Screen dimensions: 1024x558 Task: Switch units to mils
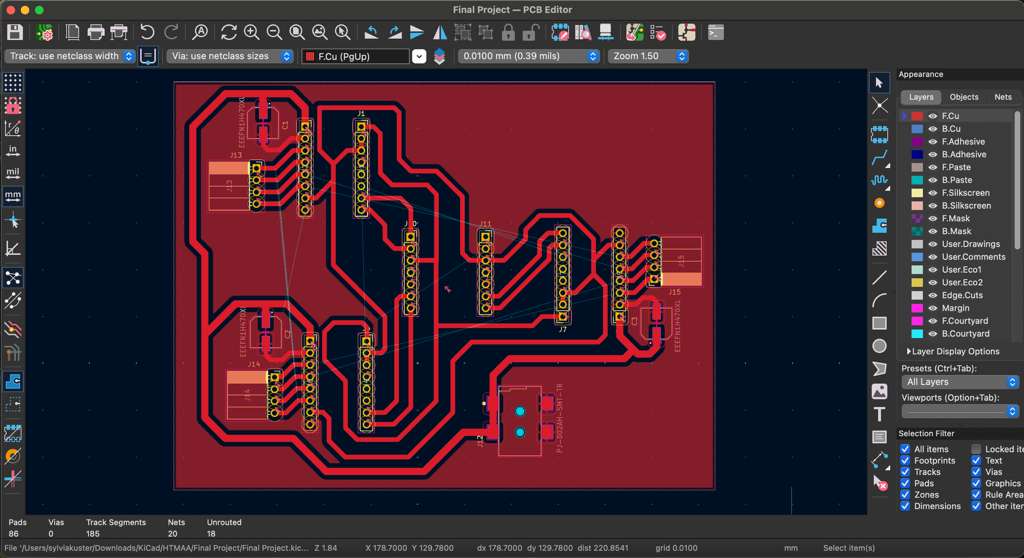(x=12, y=173)
